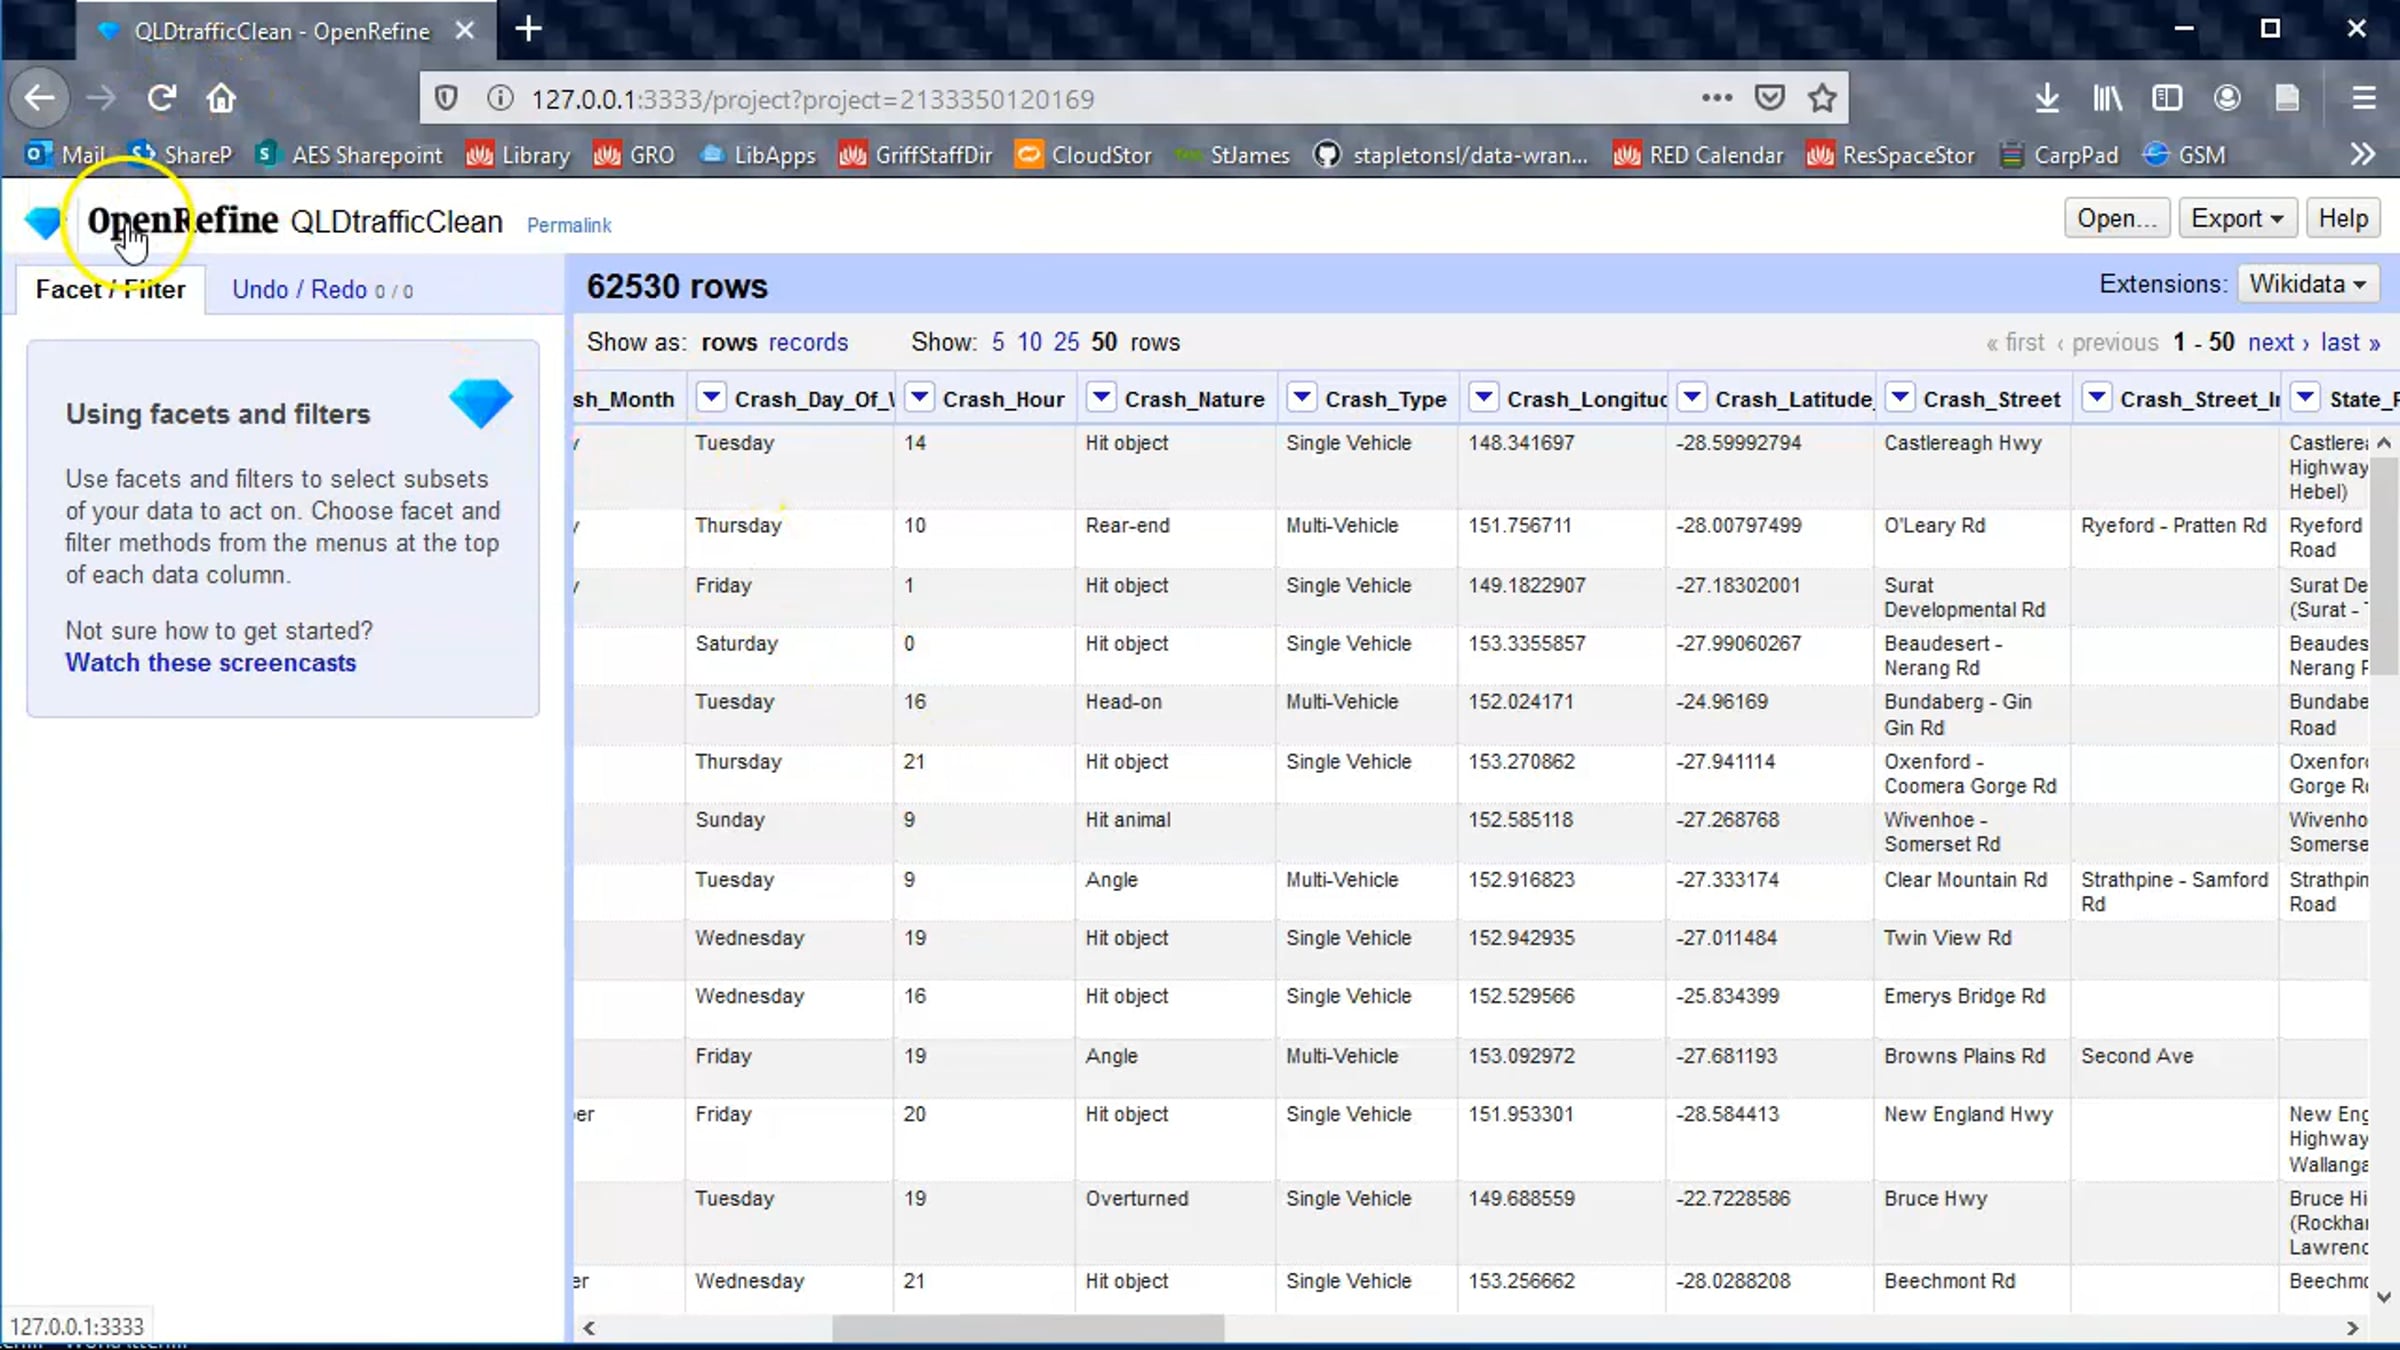Switch view to records mode
The height and width of the screenshot is (1350, 2400).
(x=808, y=342)
